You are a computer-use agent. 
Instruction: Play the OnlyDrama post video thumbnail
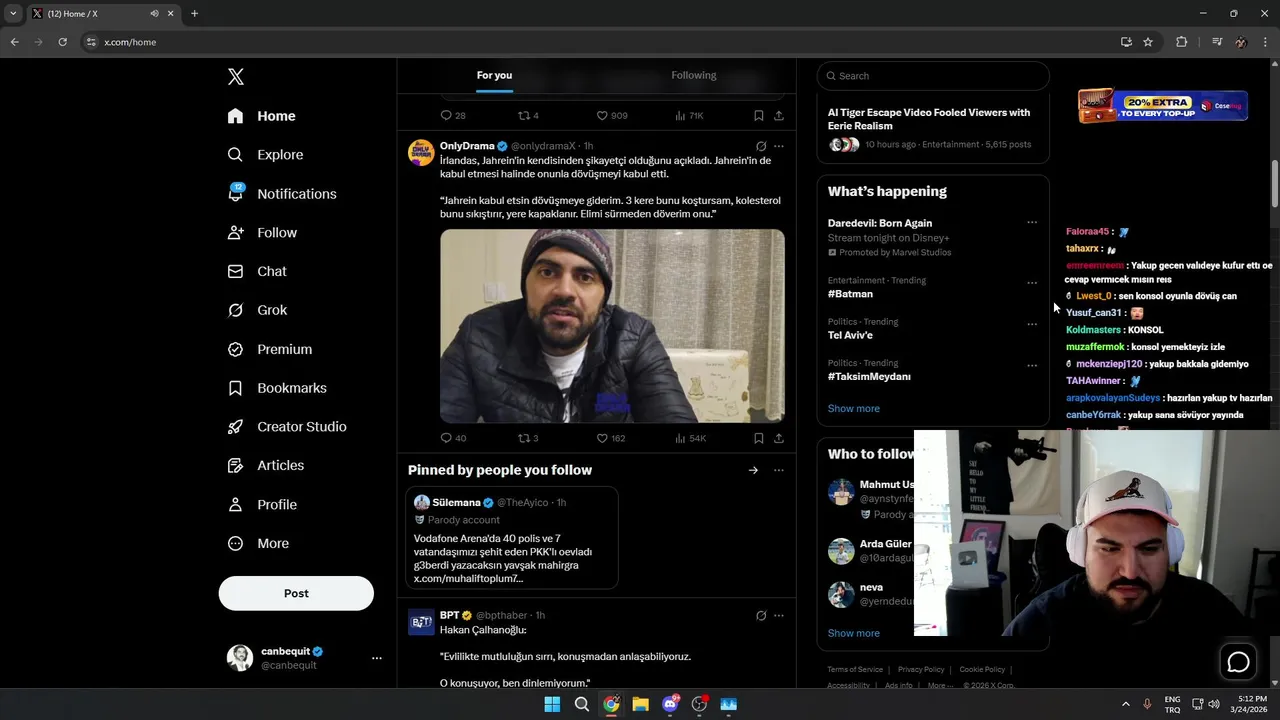pyautogui.click(x=612, y=326)
